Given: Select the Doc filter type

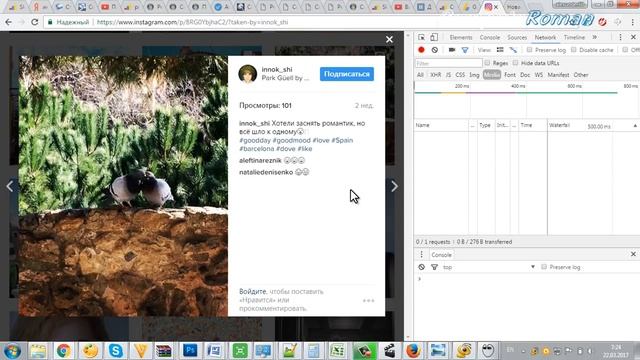Looking at the screenshot, I should pos(525,75).
